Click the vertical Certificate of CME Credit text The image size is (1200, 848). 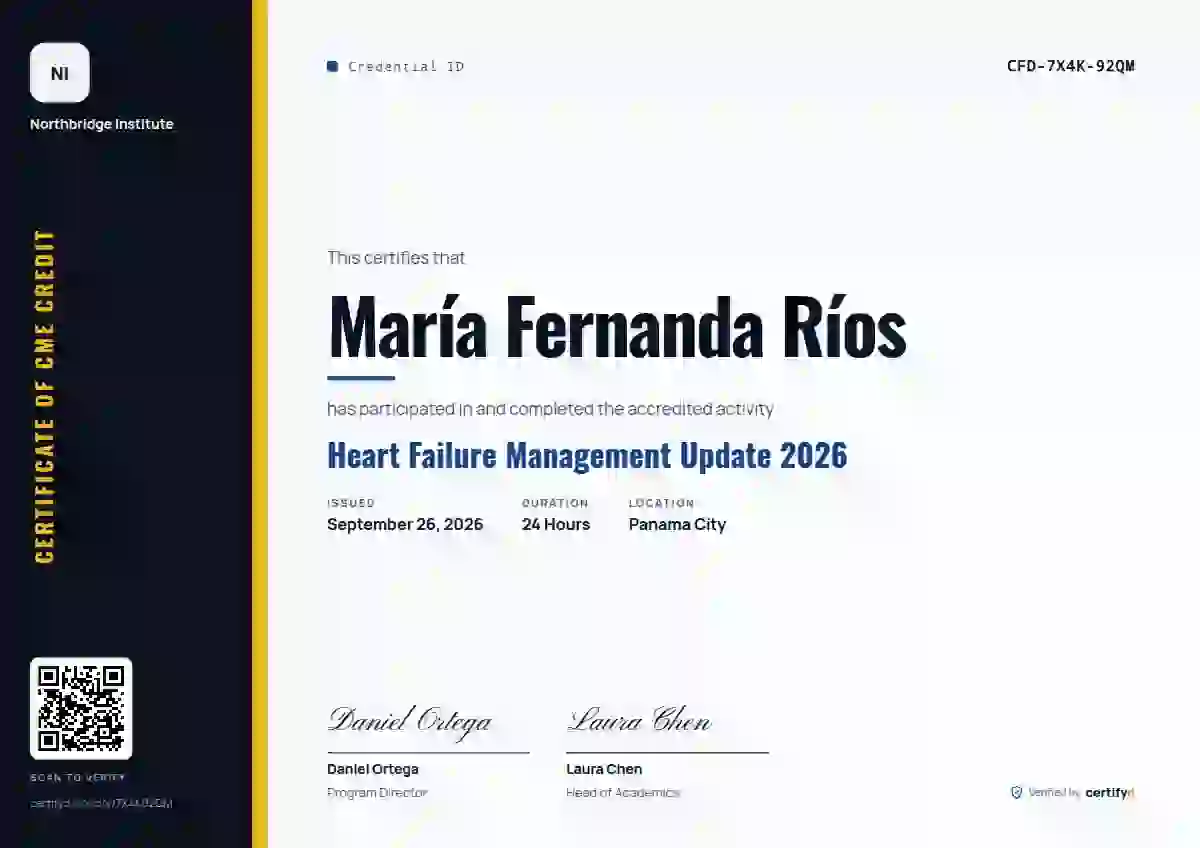(45, 397)
